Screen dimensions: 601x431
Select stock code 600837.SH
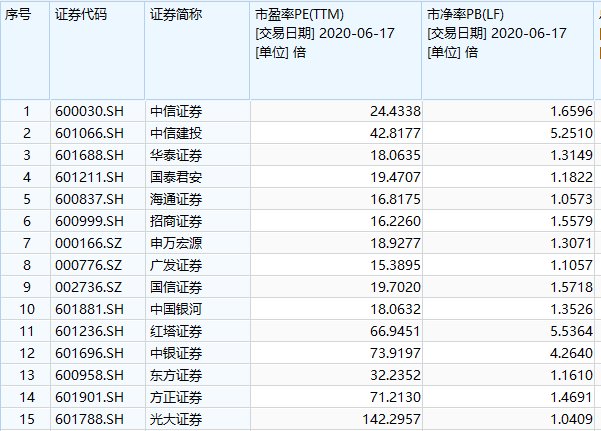(89, 199)
